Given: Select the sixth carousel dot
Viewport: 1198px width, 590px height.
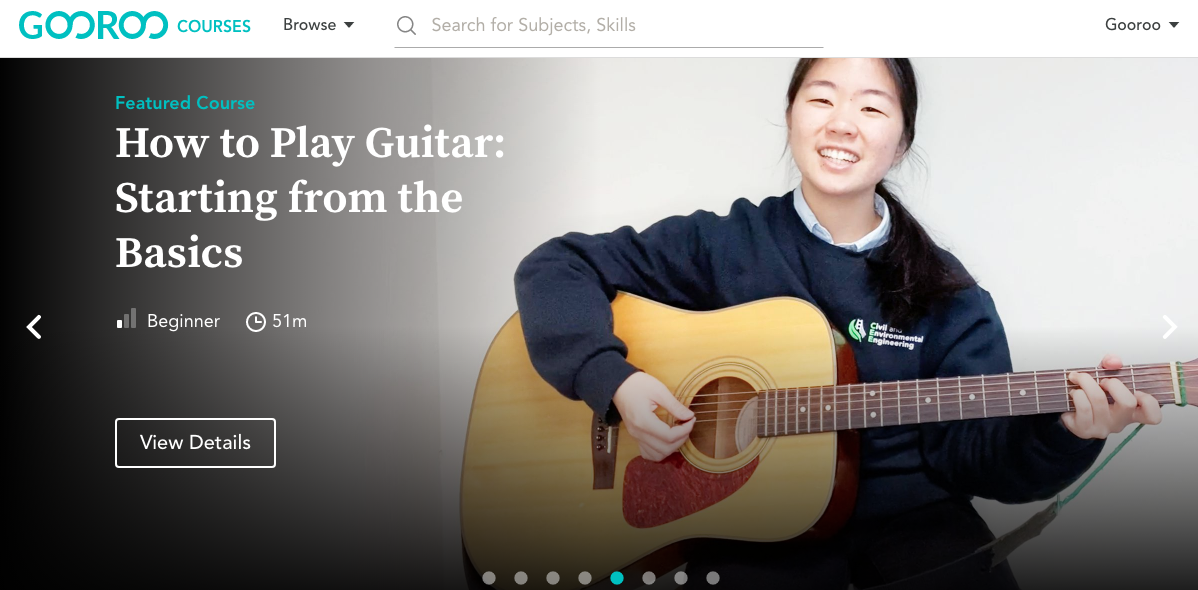Looking at the screenshot, I should (649, 578).
